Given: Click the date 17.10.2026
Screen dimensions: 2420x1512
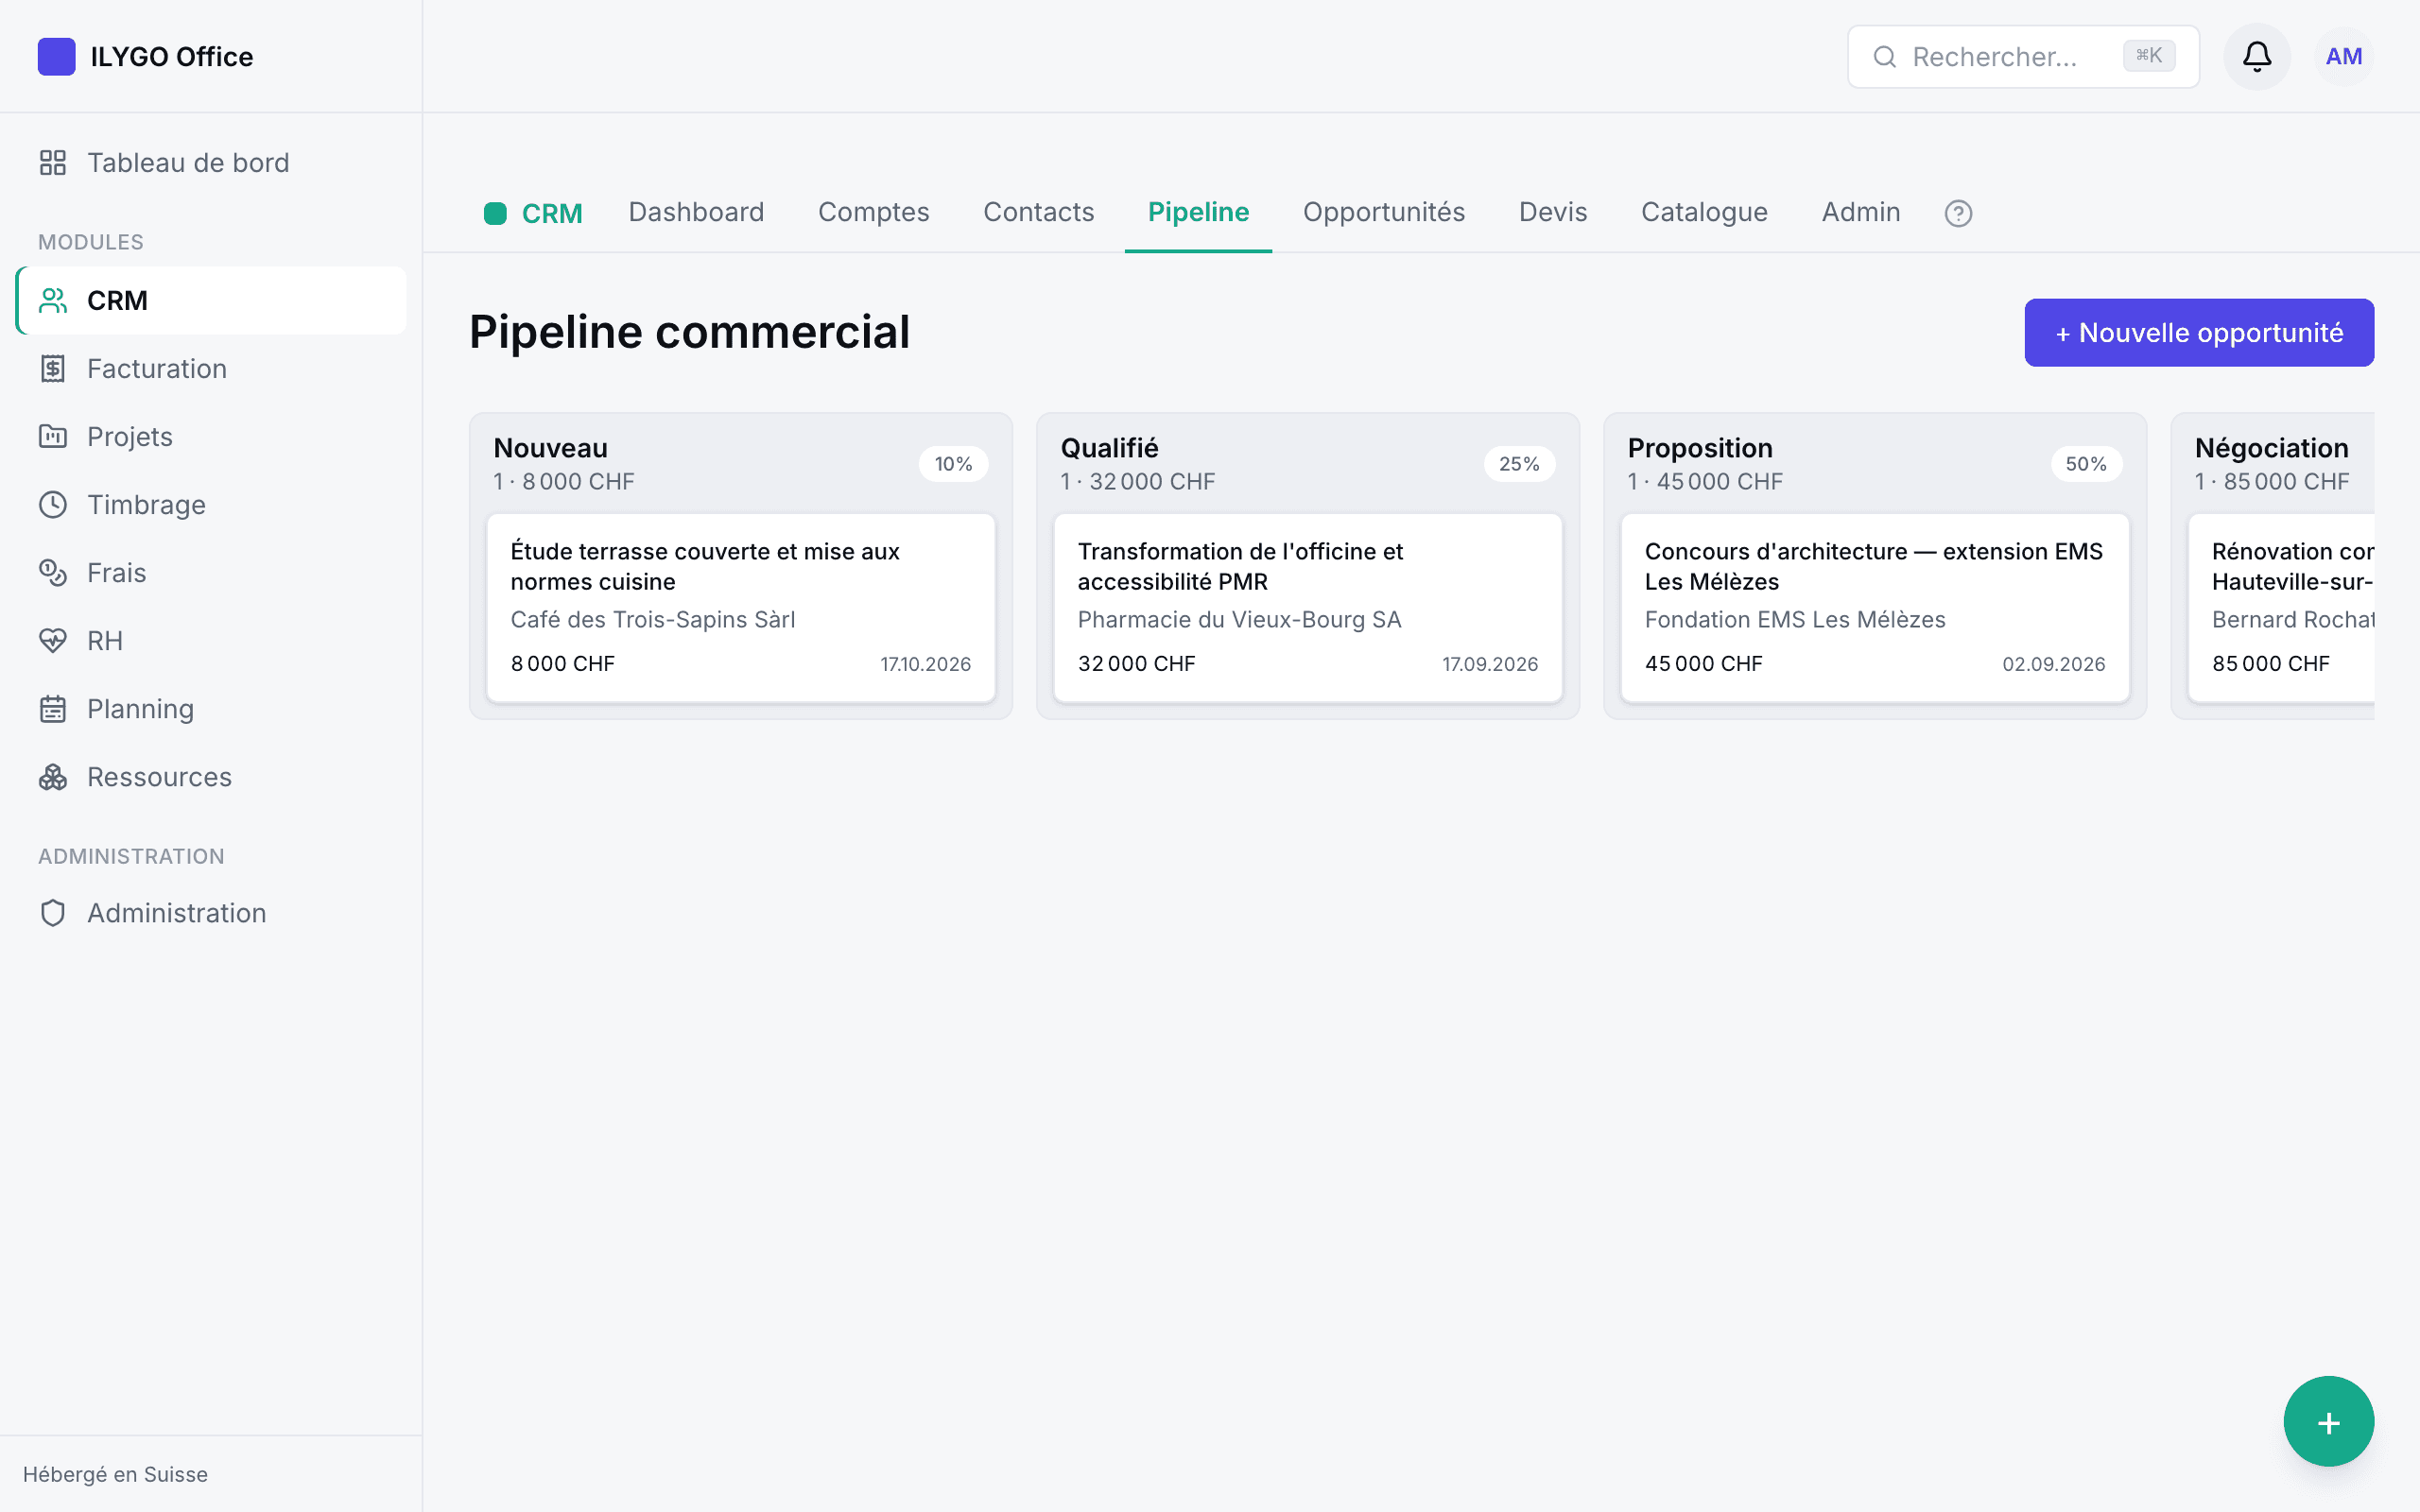Looking at the screenshot, I should 925,664.
